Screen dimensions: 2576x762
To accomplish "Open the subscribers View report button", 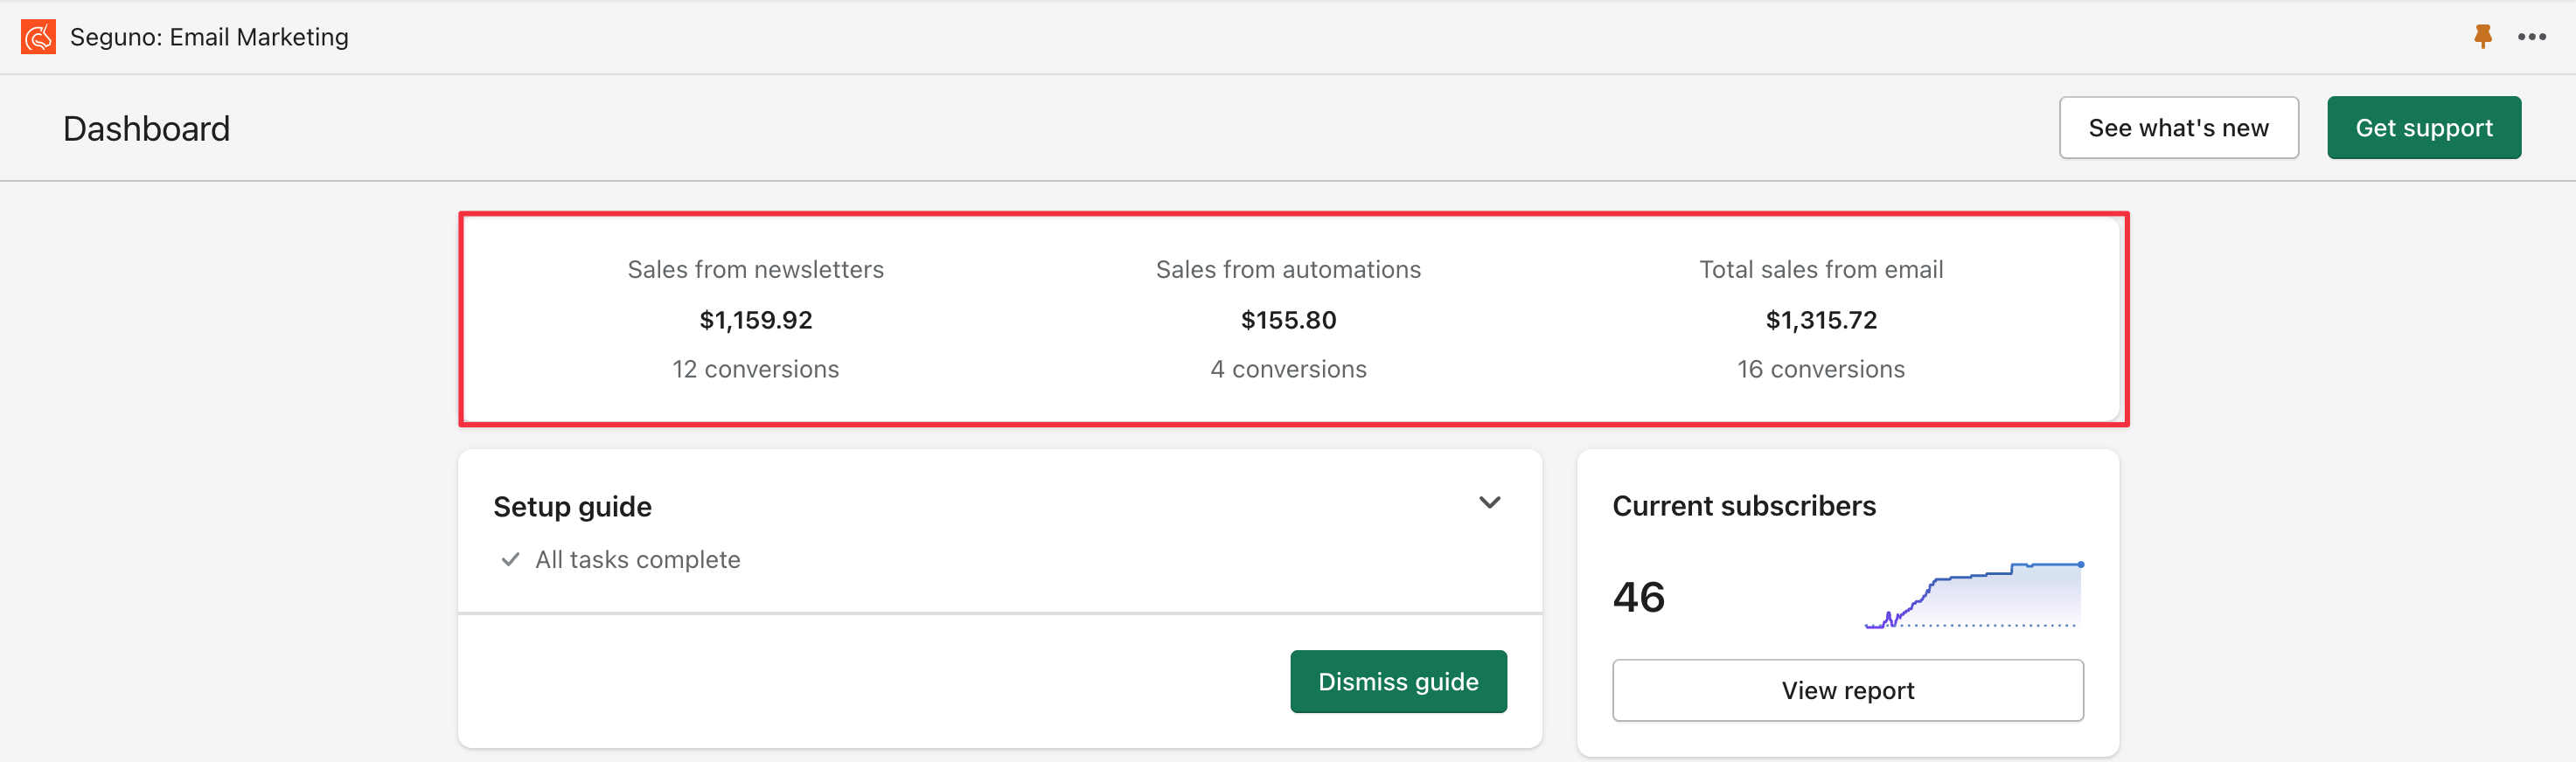I will (x=1847, y=691).
